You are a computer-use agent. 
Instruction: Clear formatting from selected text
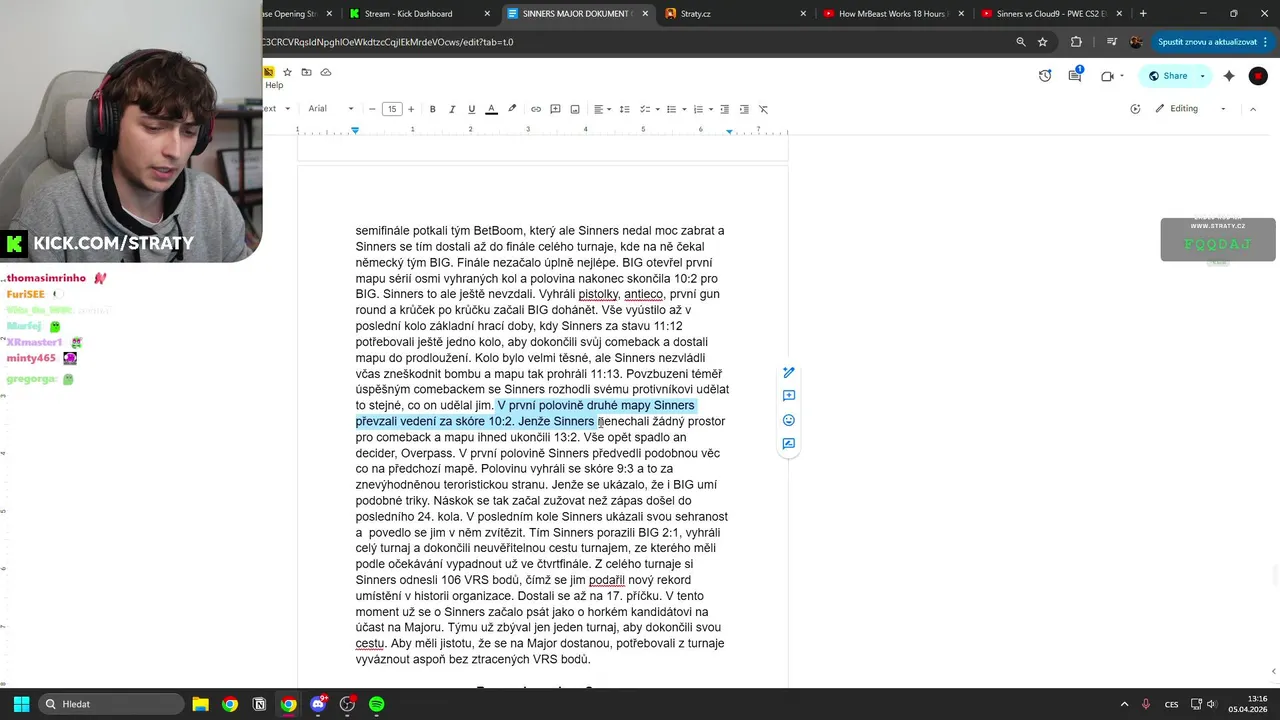(763, 109)
